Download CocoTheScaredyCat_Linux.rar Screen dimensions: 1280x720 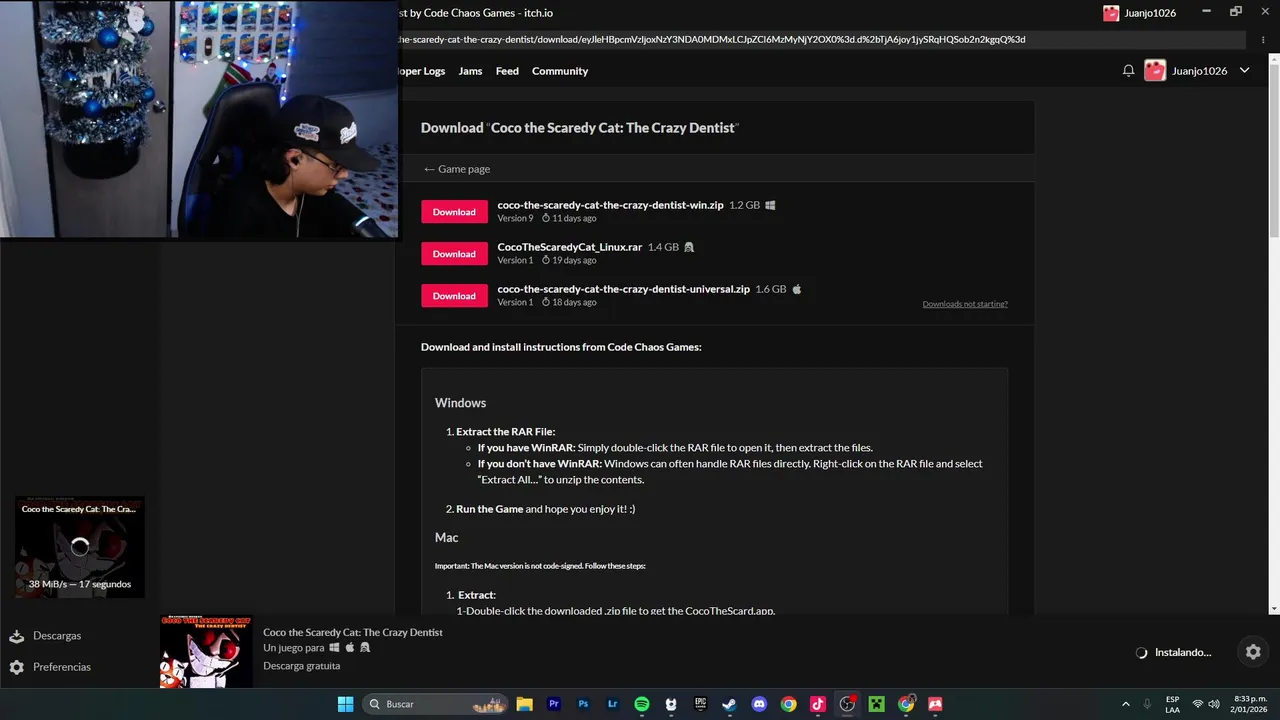click(x=454, y=254)
